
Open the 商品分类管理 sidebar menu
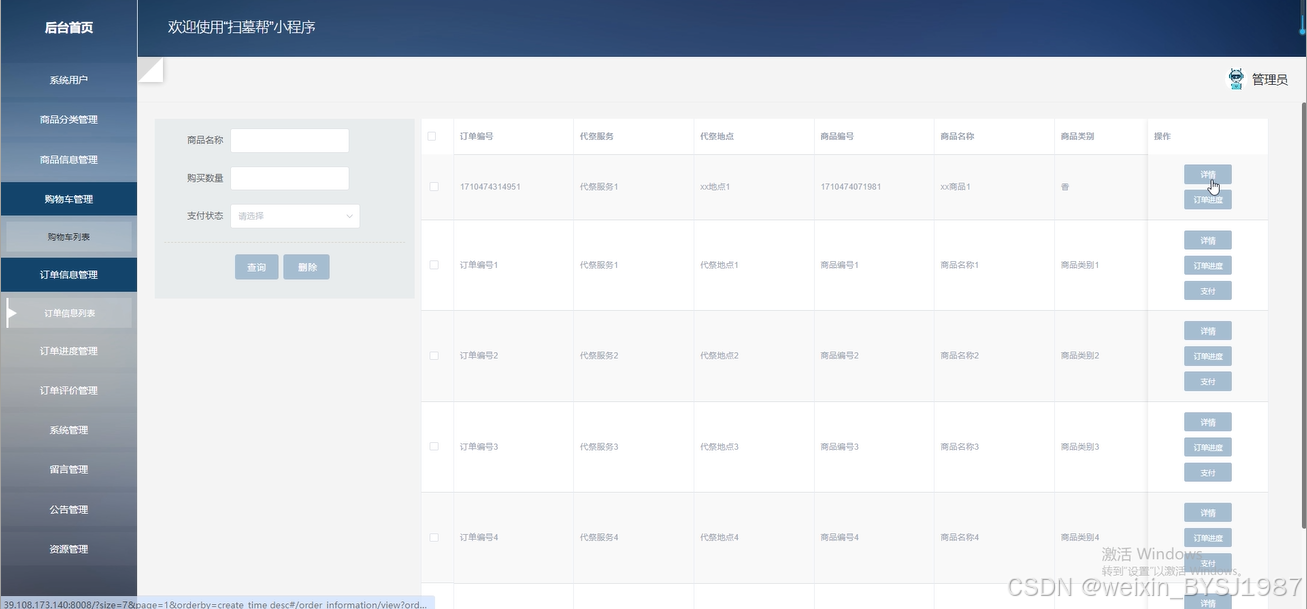pyautogui.click(x=69, y=120)
